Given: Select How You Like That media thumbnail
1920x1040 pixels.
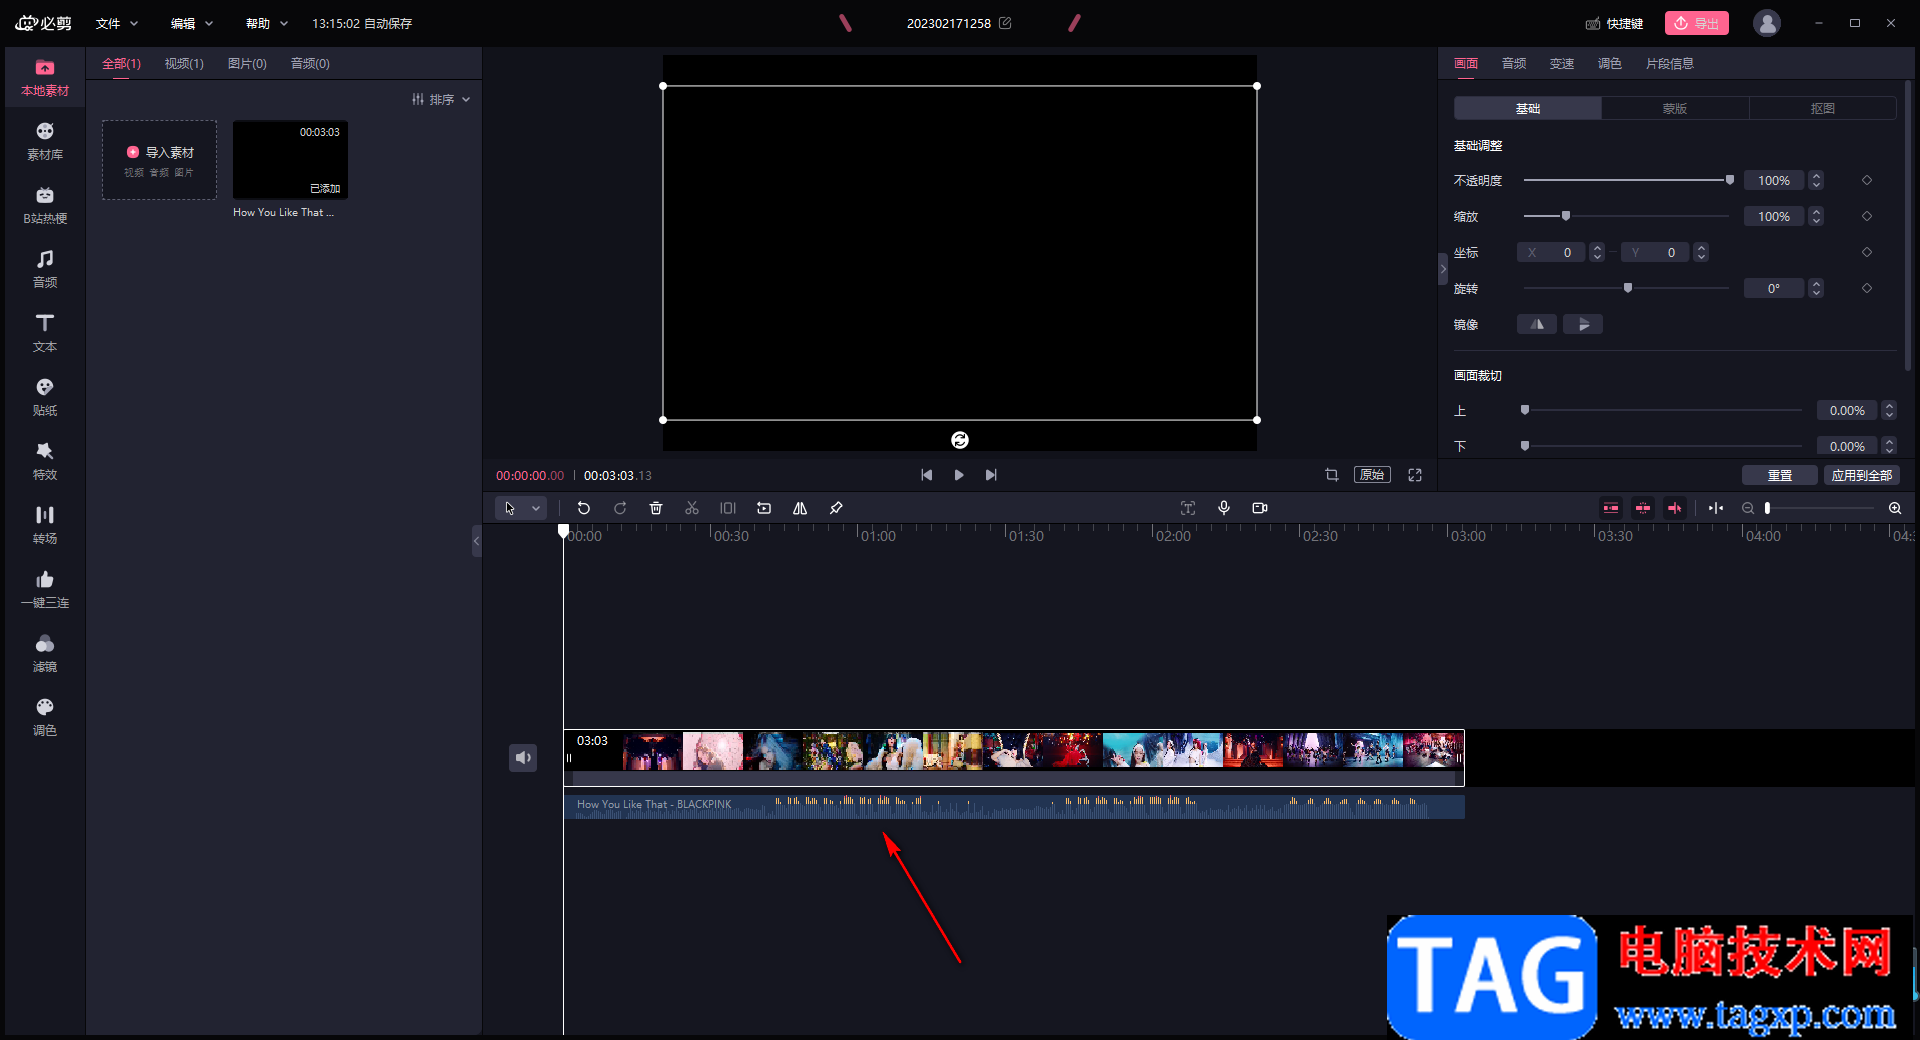Looking at the screenshot, I should [x=290, y=160].
